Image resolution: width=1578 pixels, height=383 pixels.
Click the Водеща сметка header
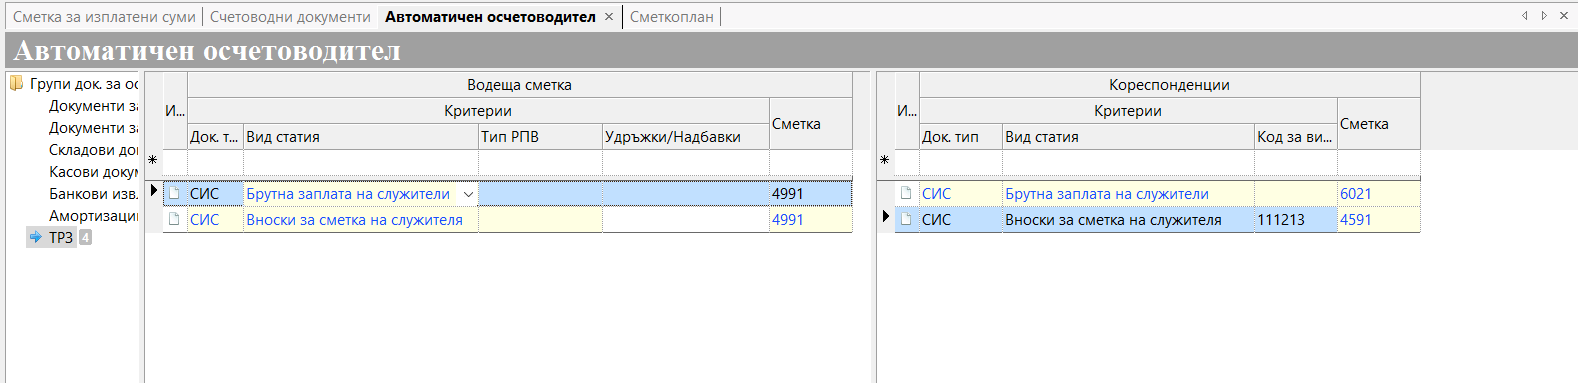[519, 85]
